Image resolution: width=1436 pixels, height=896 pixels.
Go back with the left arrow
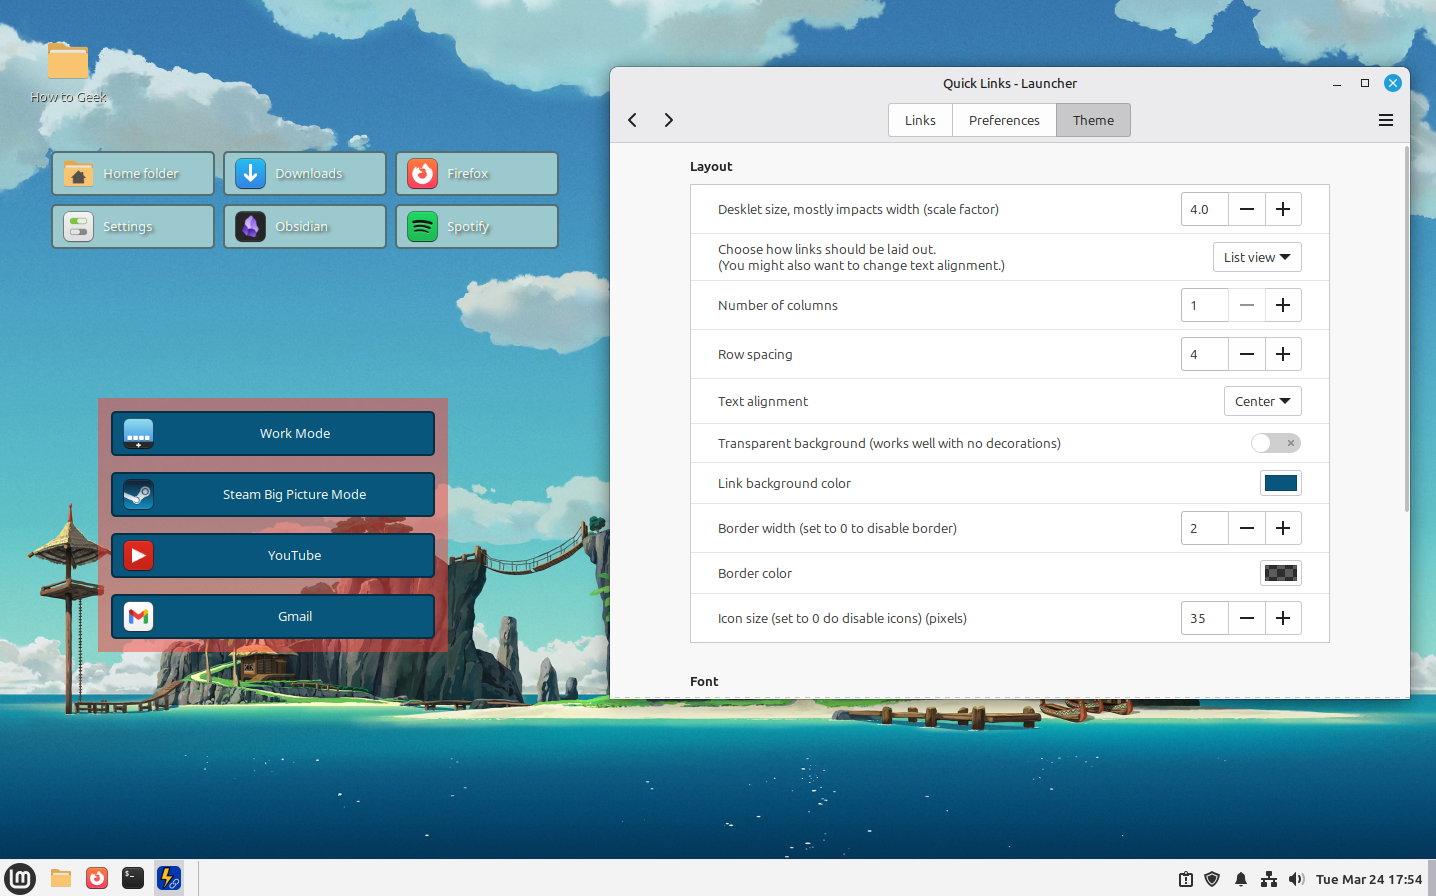(632, 120)
